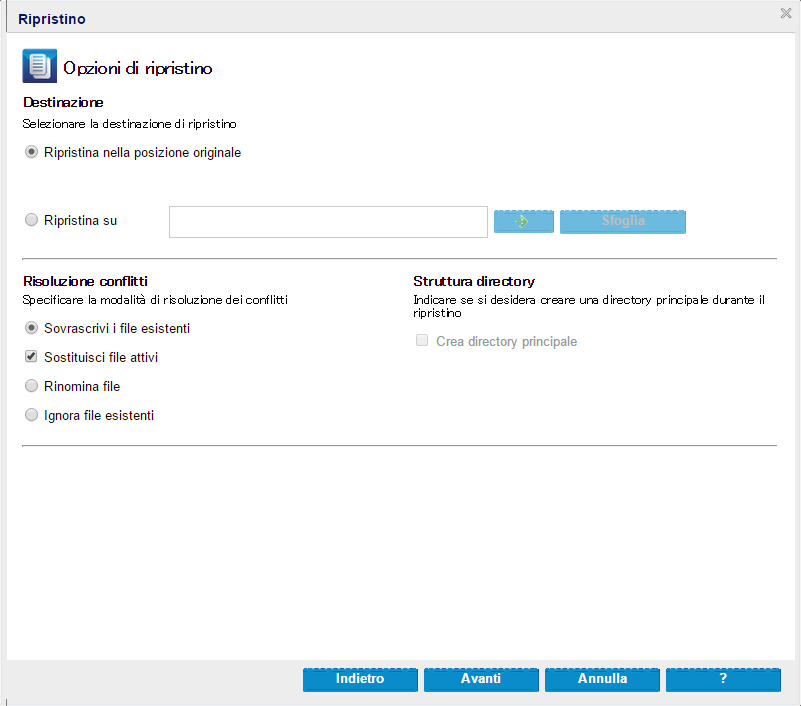The image size is (801, 706).
Task: Click the Struttura directory heading
Action: tap(474, 281)
